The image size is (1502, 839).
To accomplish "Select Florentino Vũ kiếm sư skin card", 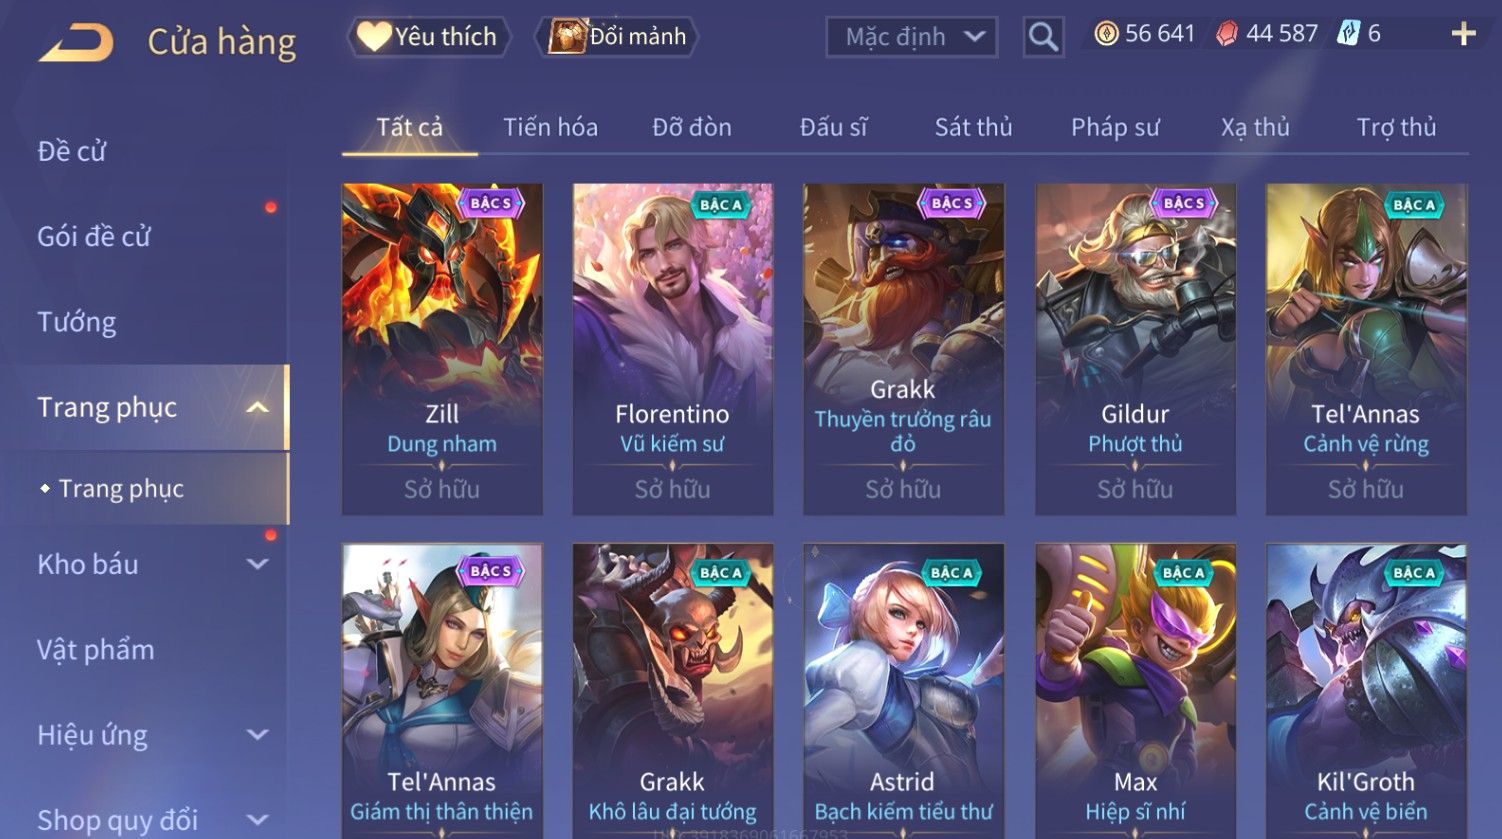I will (673, 349).
